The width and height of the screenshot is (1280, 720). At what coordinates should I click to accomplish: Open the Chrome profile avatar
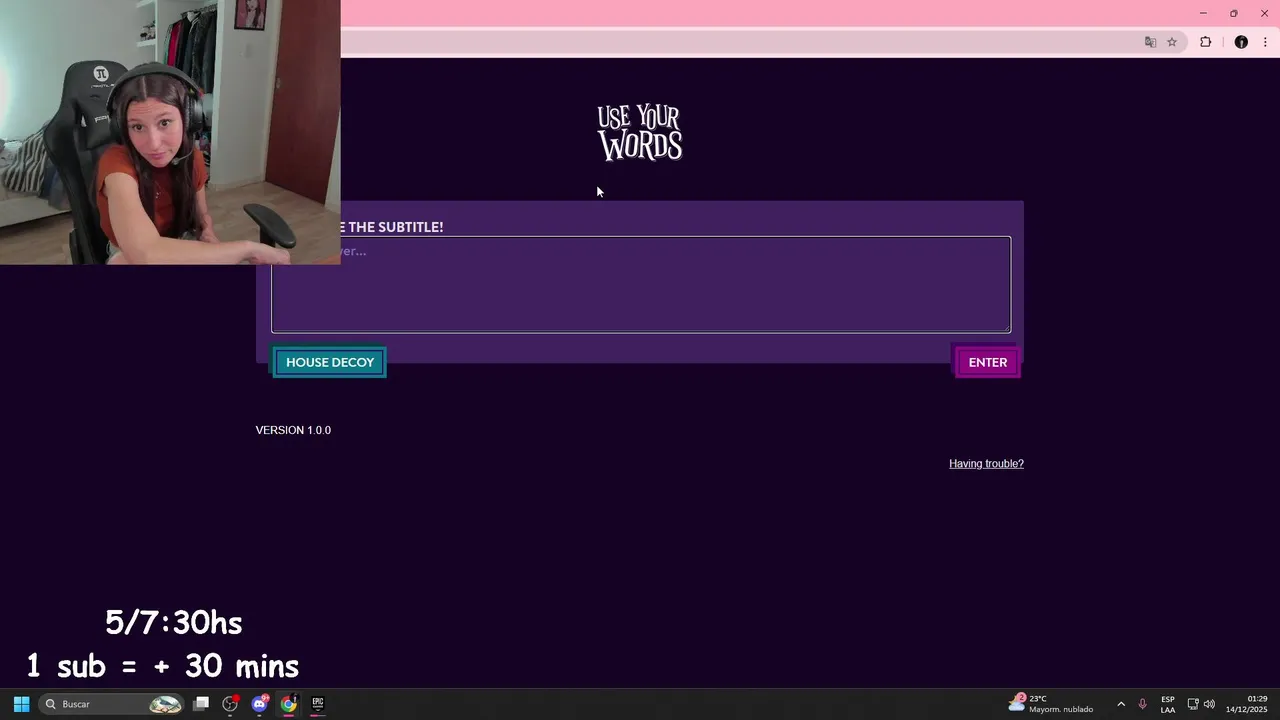point(1241,42)
